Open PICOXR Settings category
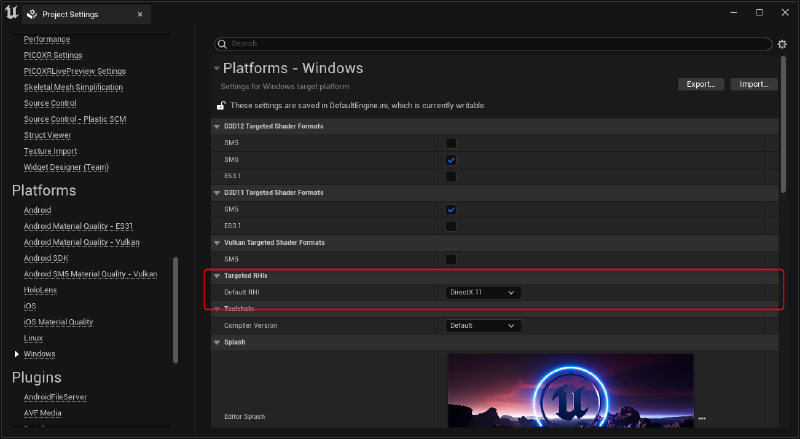 coord(53,55)
